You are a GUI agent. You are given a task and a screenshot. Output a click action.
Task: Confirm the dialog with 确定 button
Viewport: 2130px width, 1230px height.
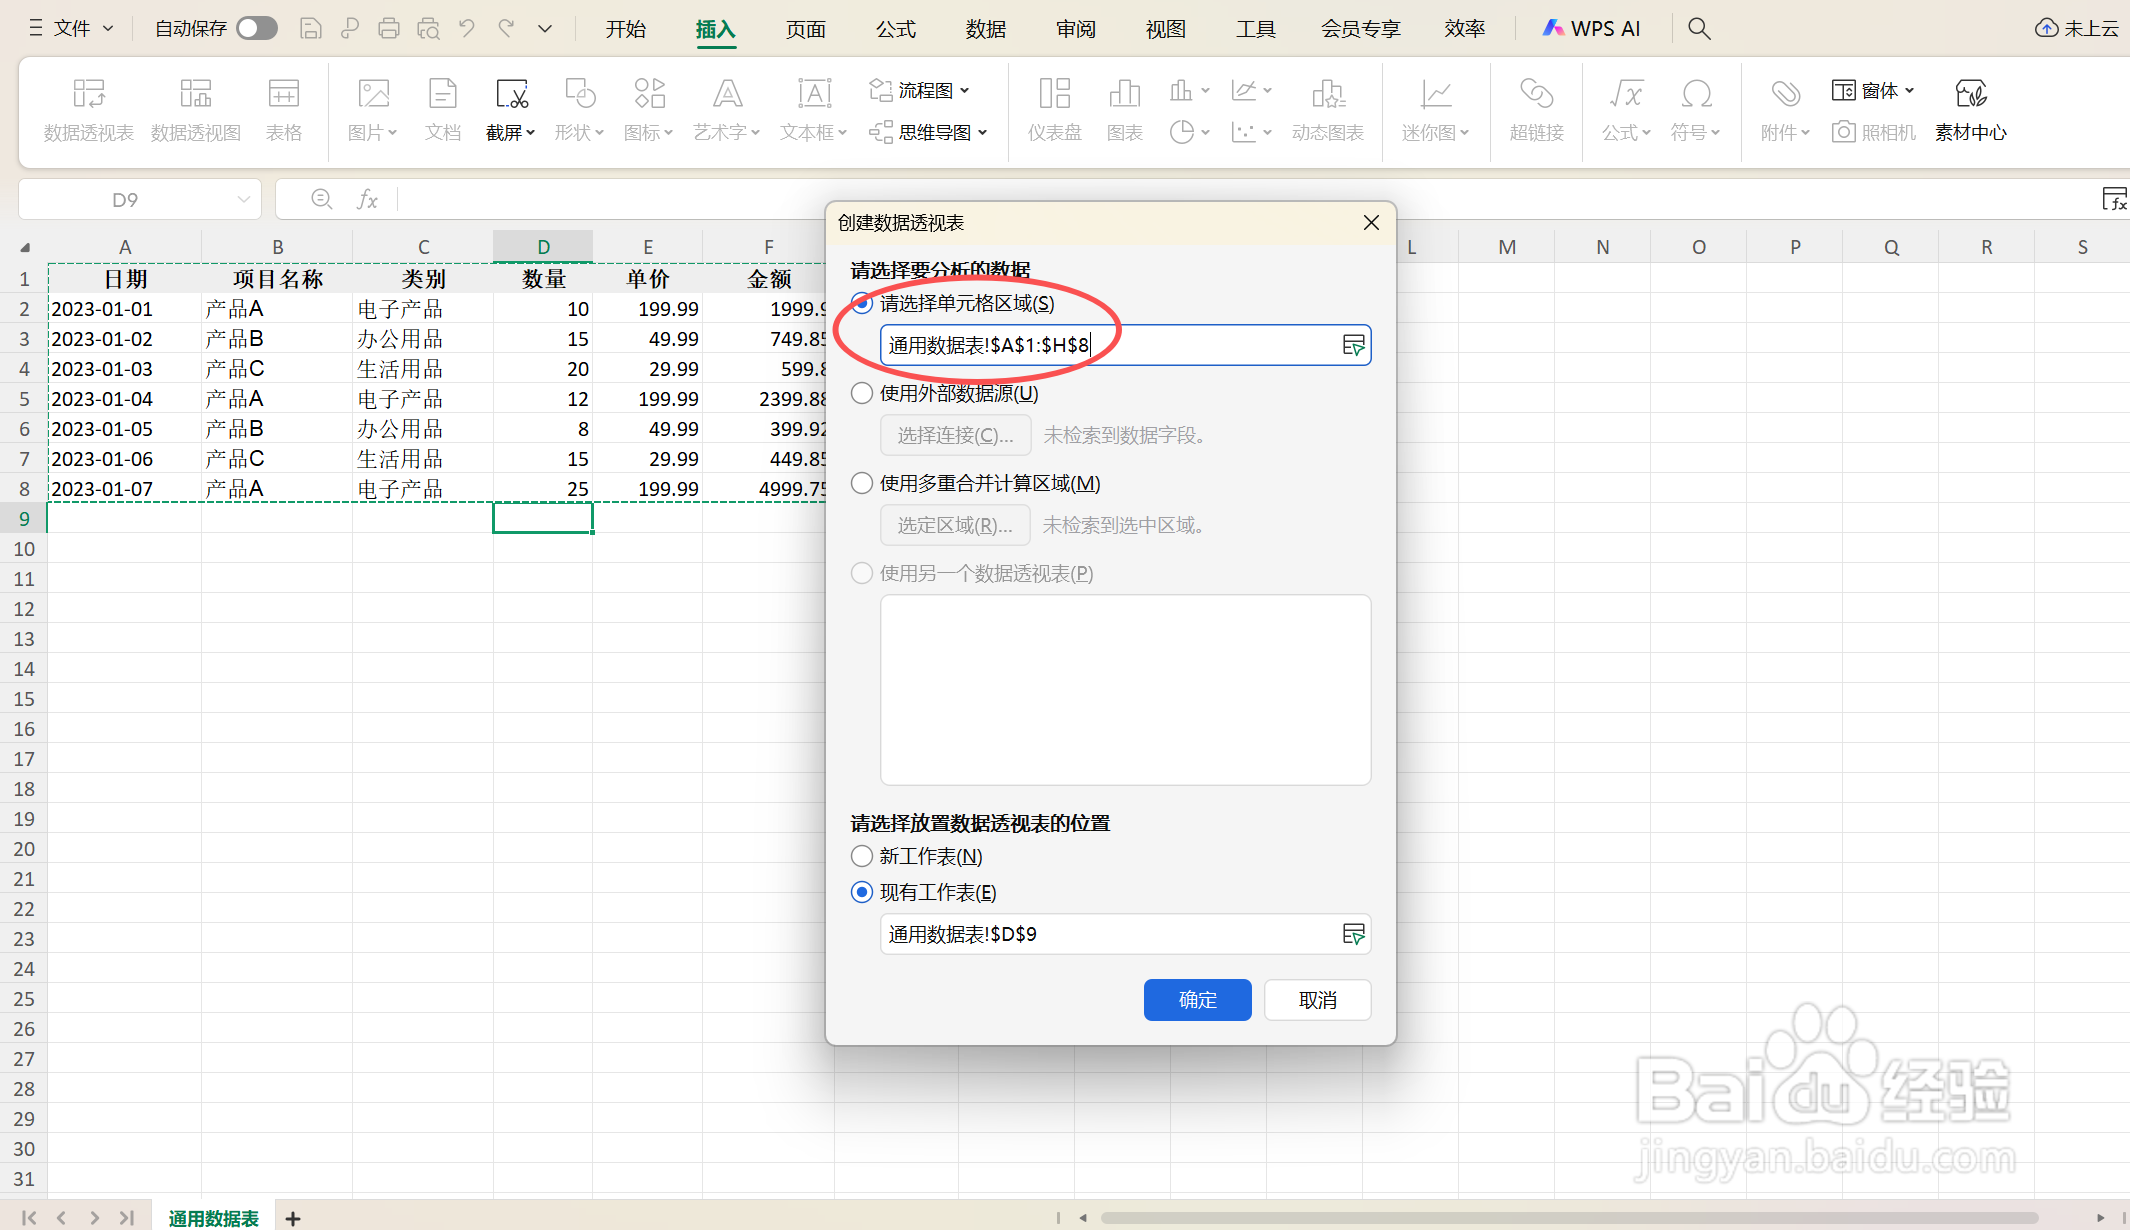tap(1197, 1000)
